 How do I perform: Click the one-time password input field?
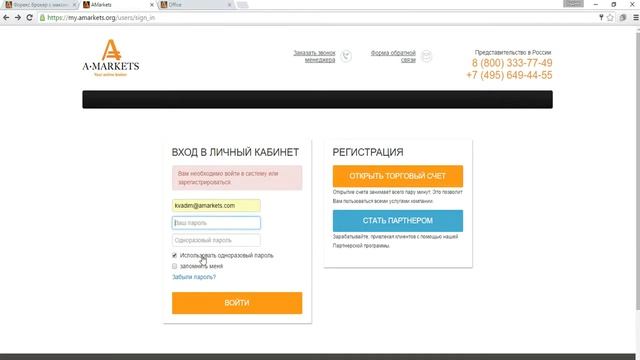[x=216, y=240]
